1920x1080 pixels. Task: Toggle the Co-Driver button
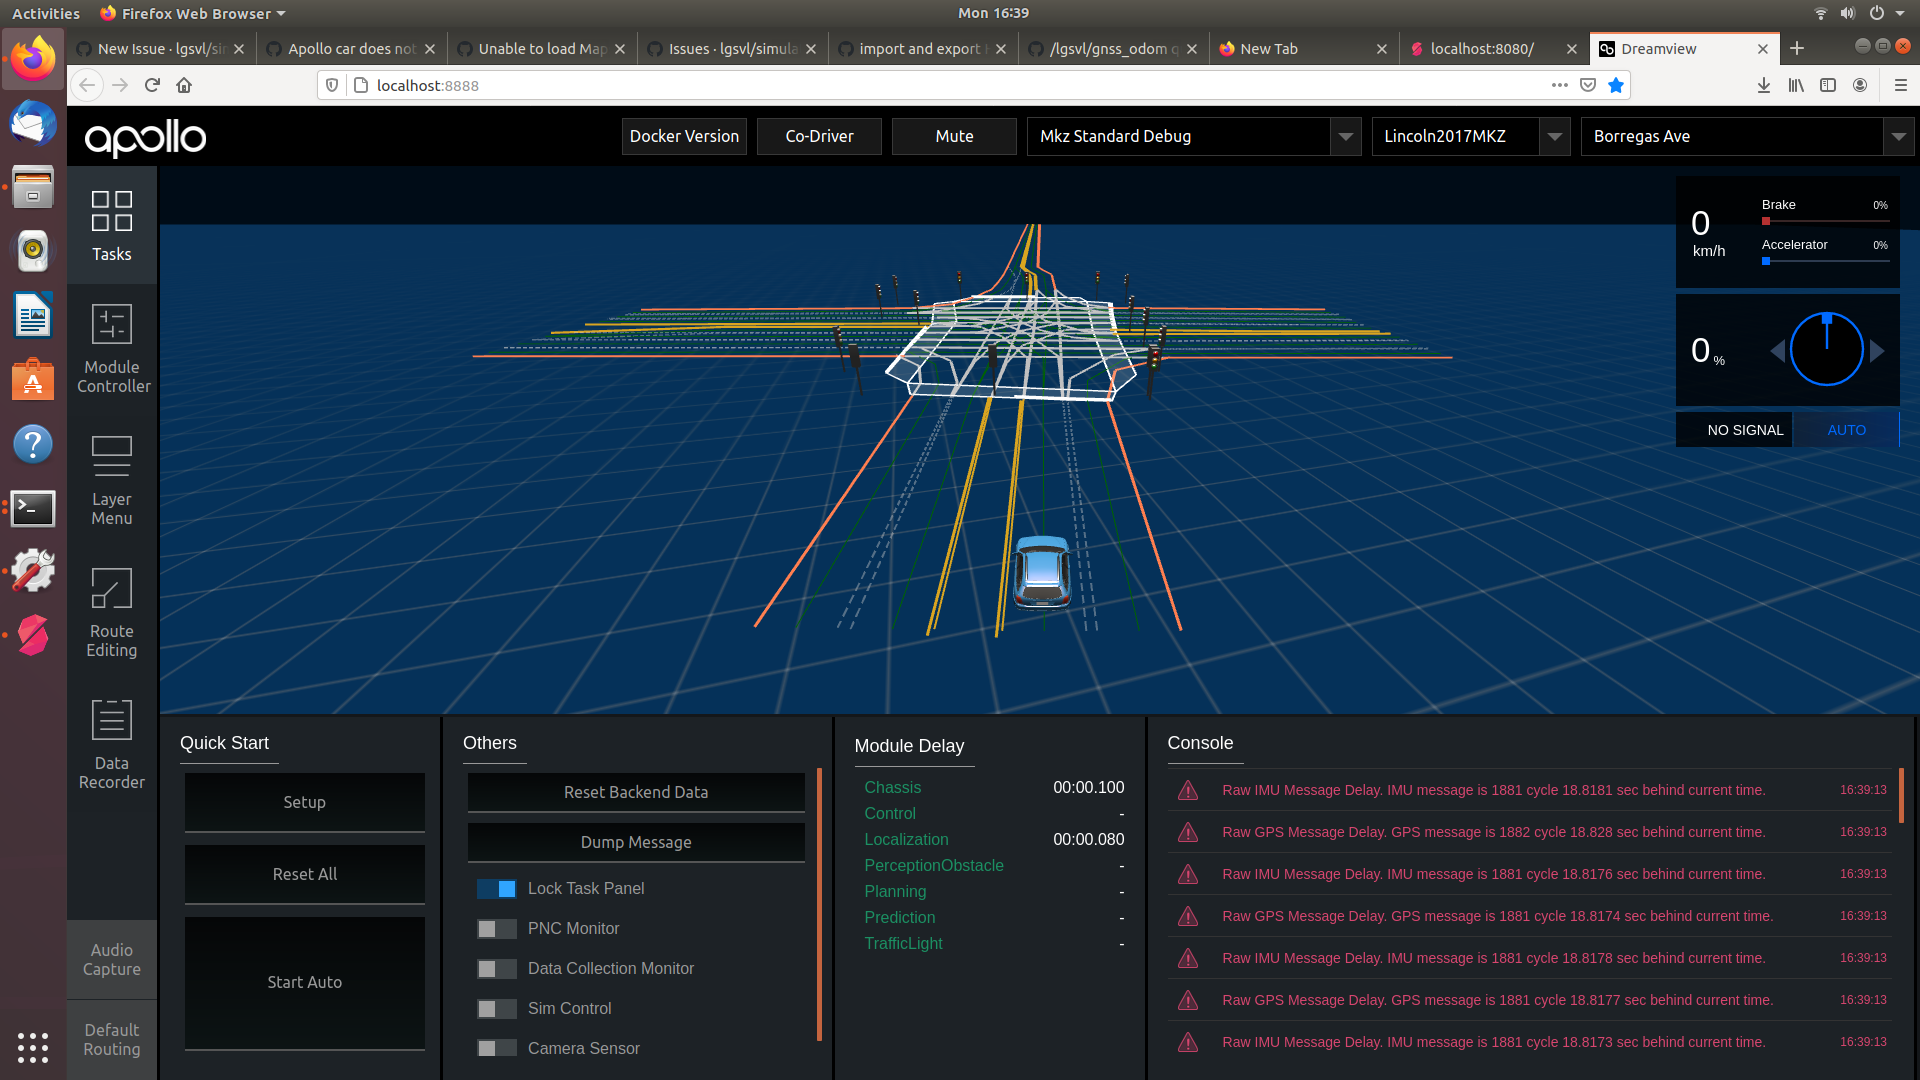[819, 136]
